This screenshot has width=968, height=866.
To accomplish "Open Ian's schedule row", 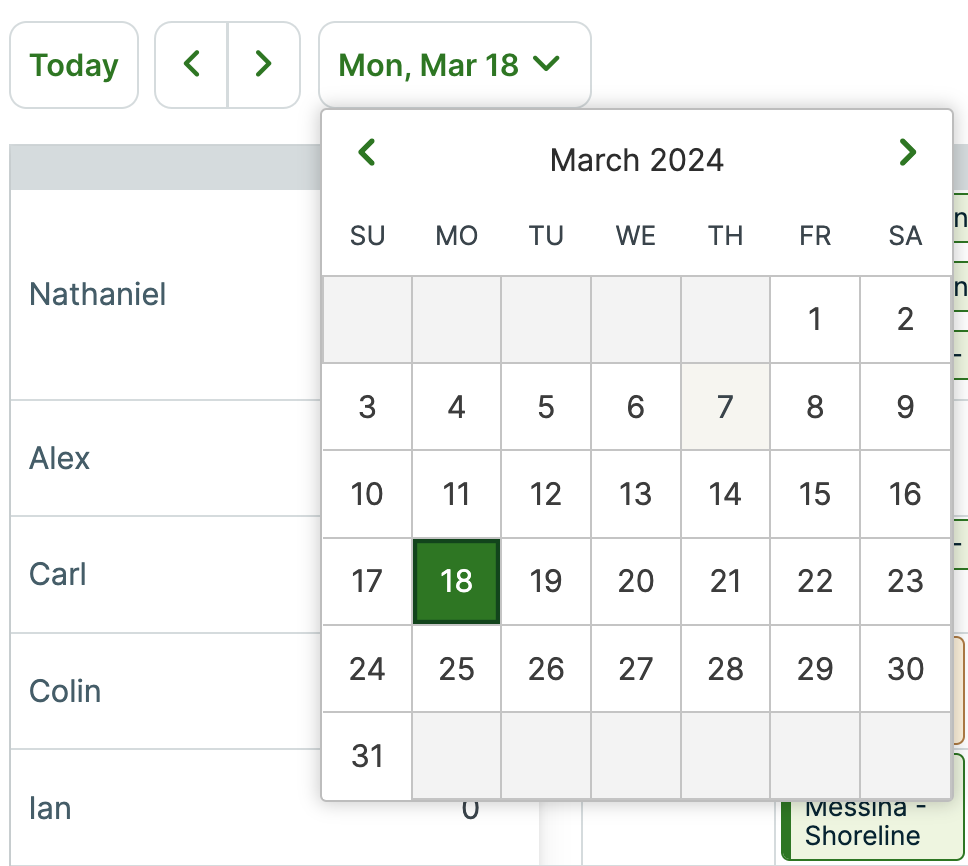I will point(49,808).
